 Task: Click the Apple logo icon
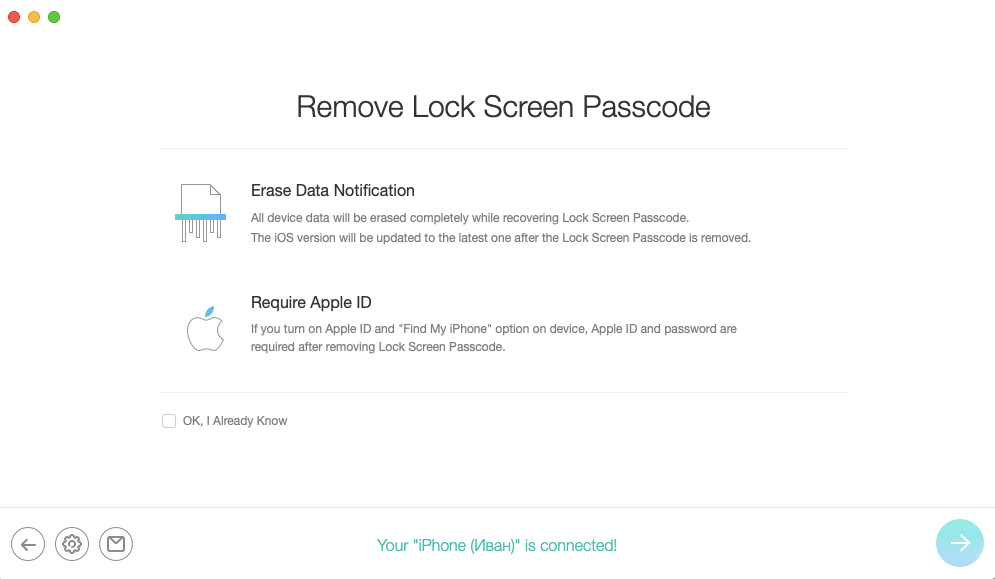click(204, 329)
